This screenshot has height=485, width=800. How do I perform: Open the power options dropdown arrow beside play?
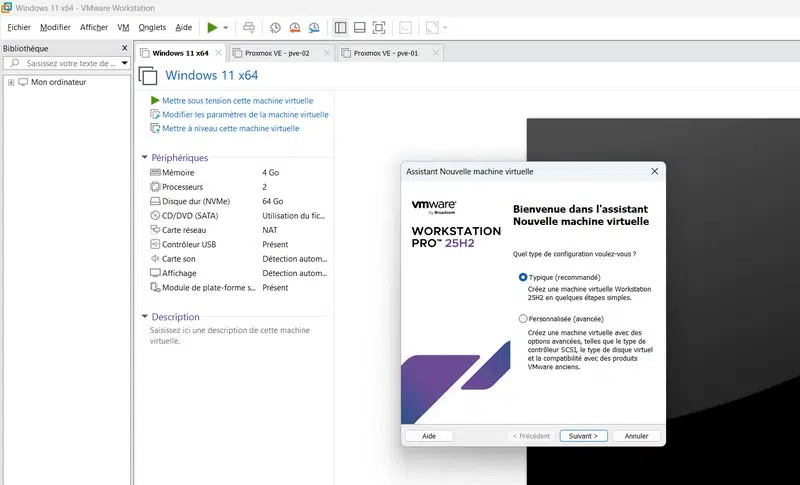[x=226, y=28]
